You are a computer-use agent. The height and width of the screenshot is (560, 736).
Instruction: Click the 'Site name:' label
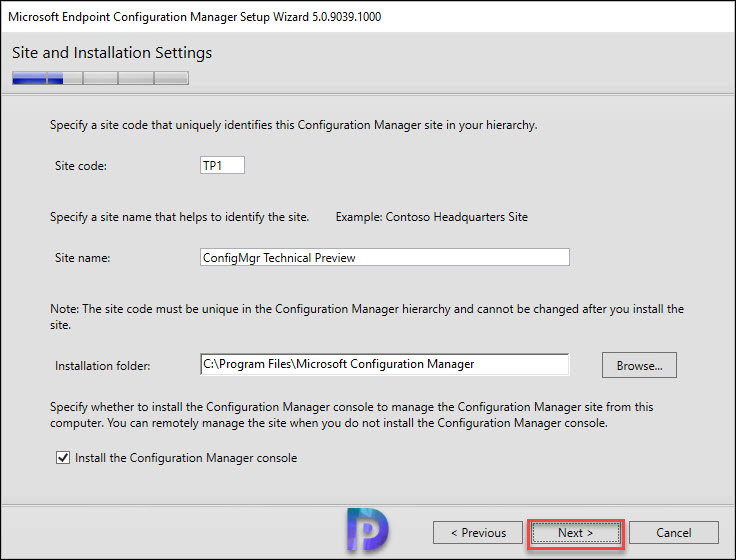tap(83, 258)
